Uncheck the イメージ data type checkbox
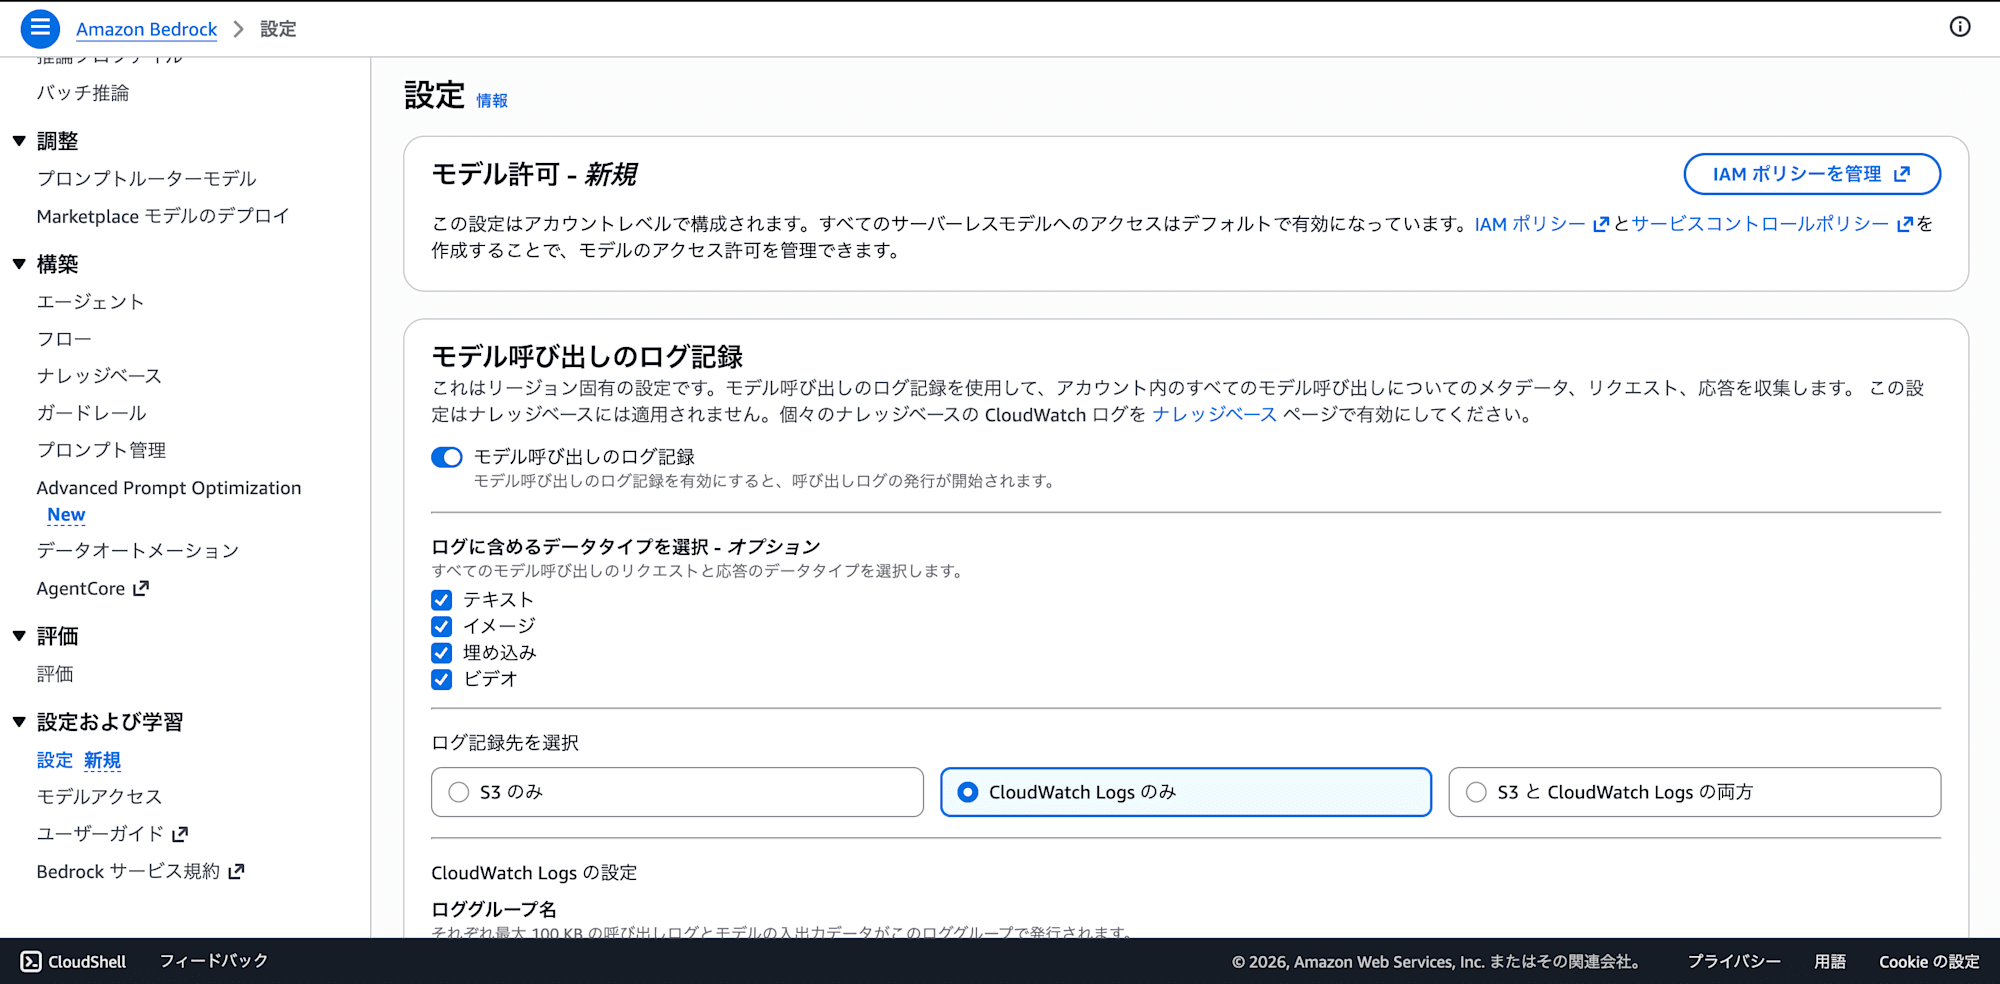 pyautogui.click(x=441, y=626)
